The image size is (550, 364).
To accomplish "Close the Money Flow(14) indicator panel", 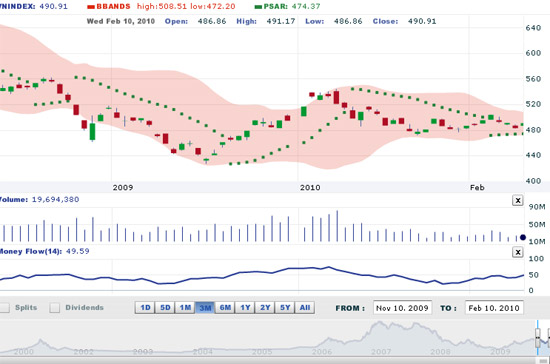I will (x=518, y=252).
